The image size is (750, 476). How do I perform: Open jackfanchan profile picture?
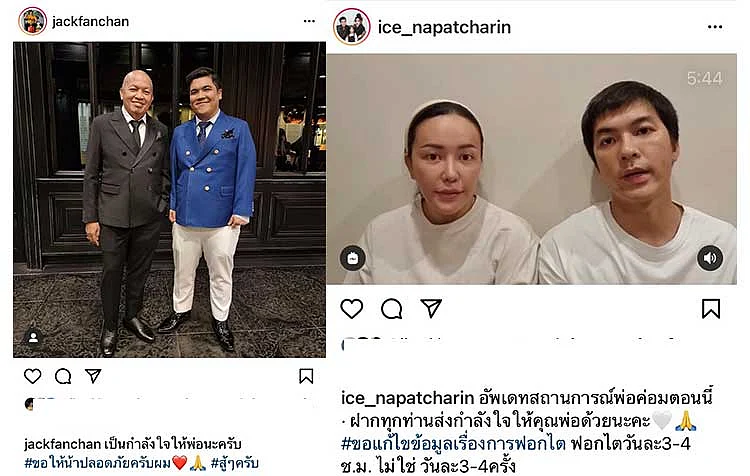pos(32,21)
